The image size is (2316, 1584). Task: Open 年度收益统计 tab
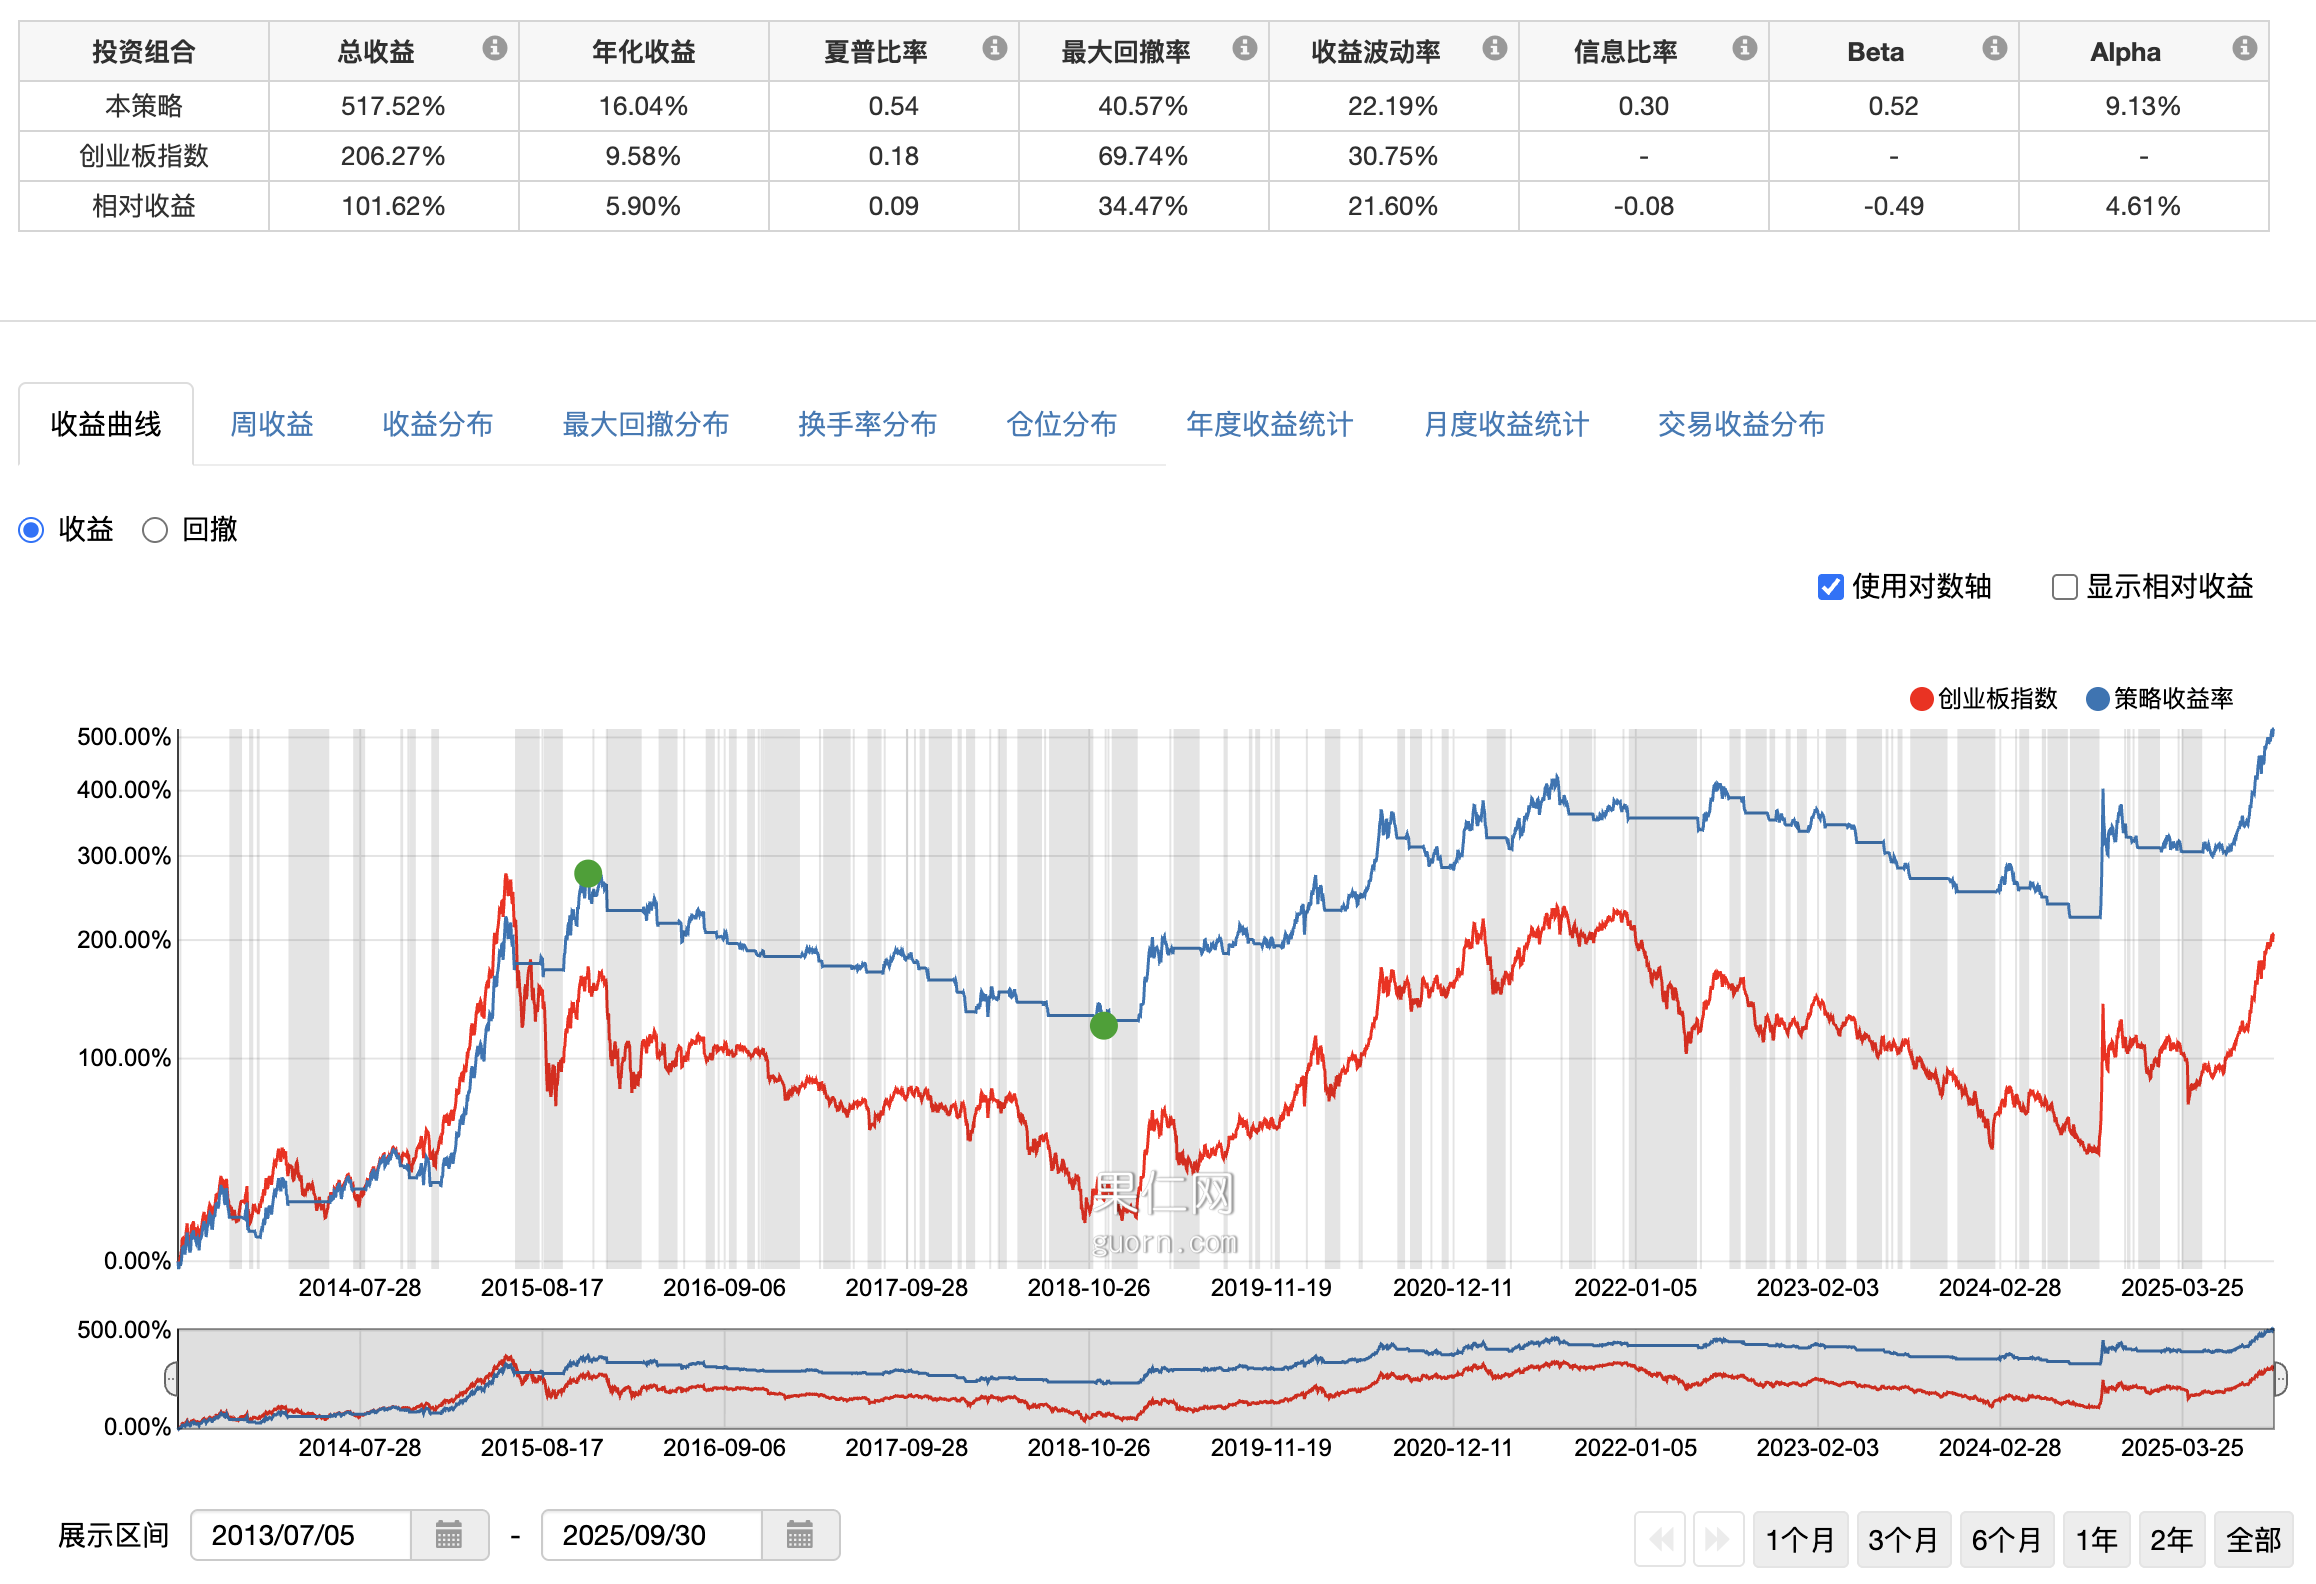[1269, 424]
